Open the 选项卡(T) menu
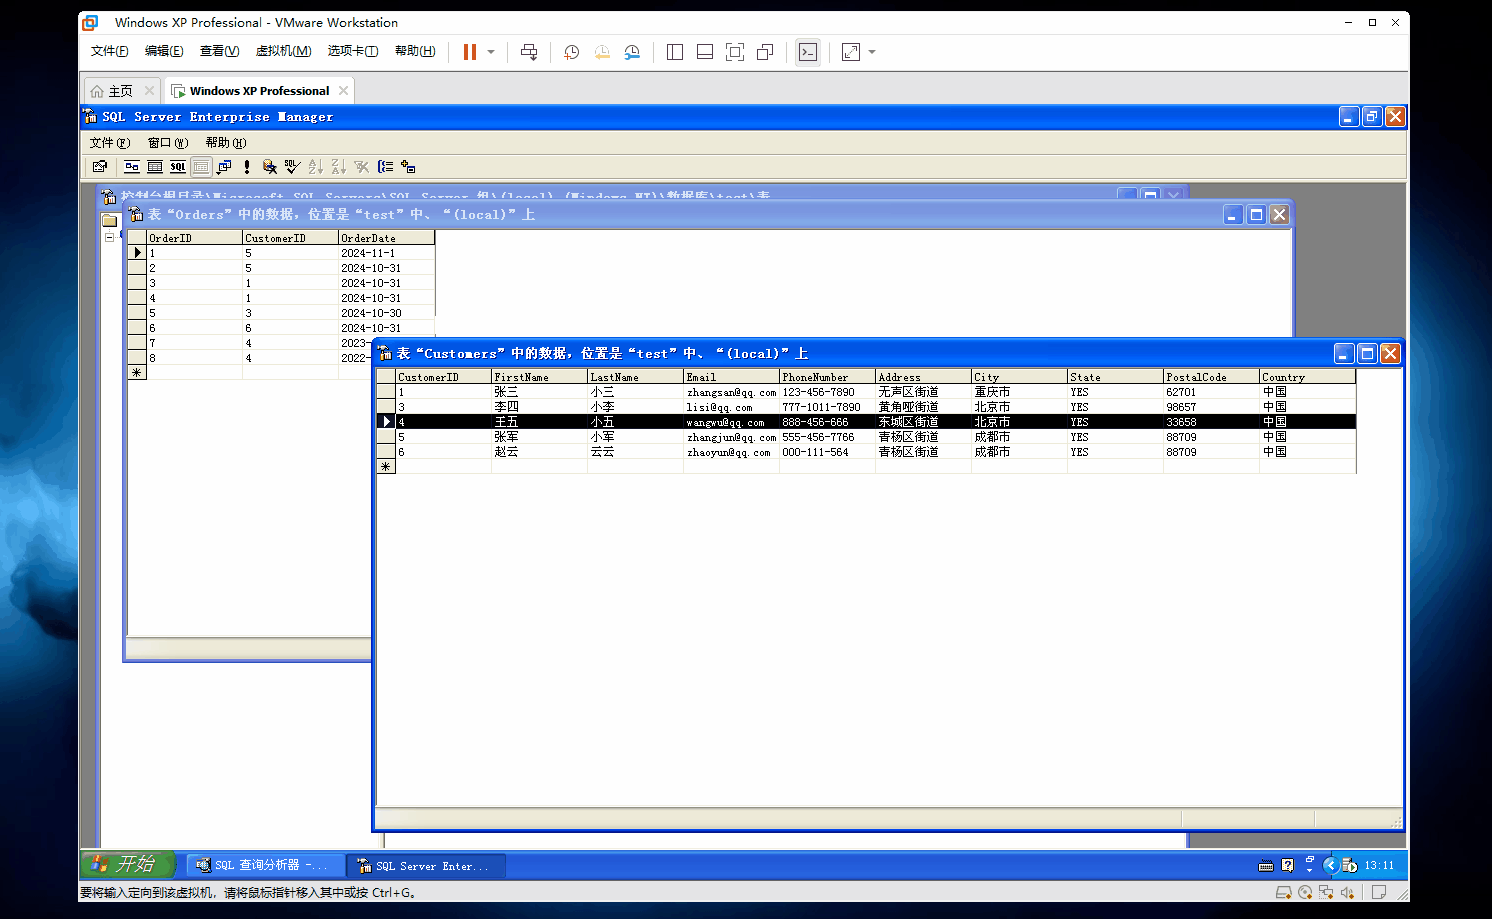The image size is (1492, 919). coord(353,51)
